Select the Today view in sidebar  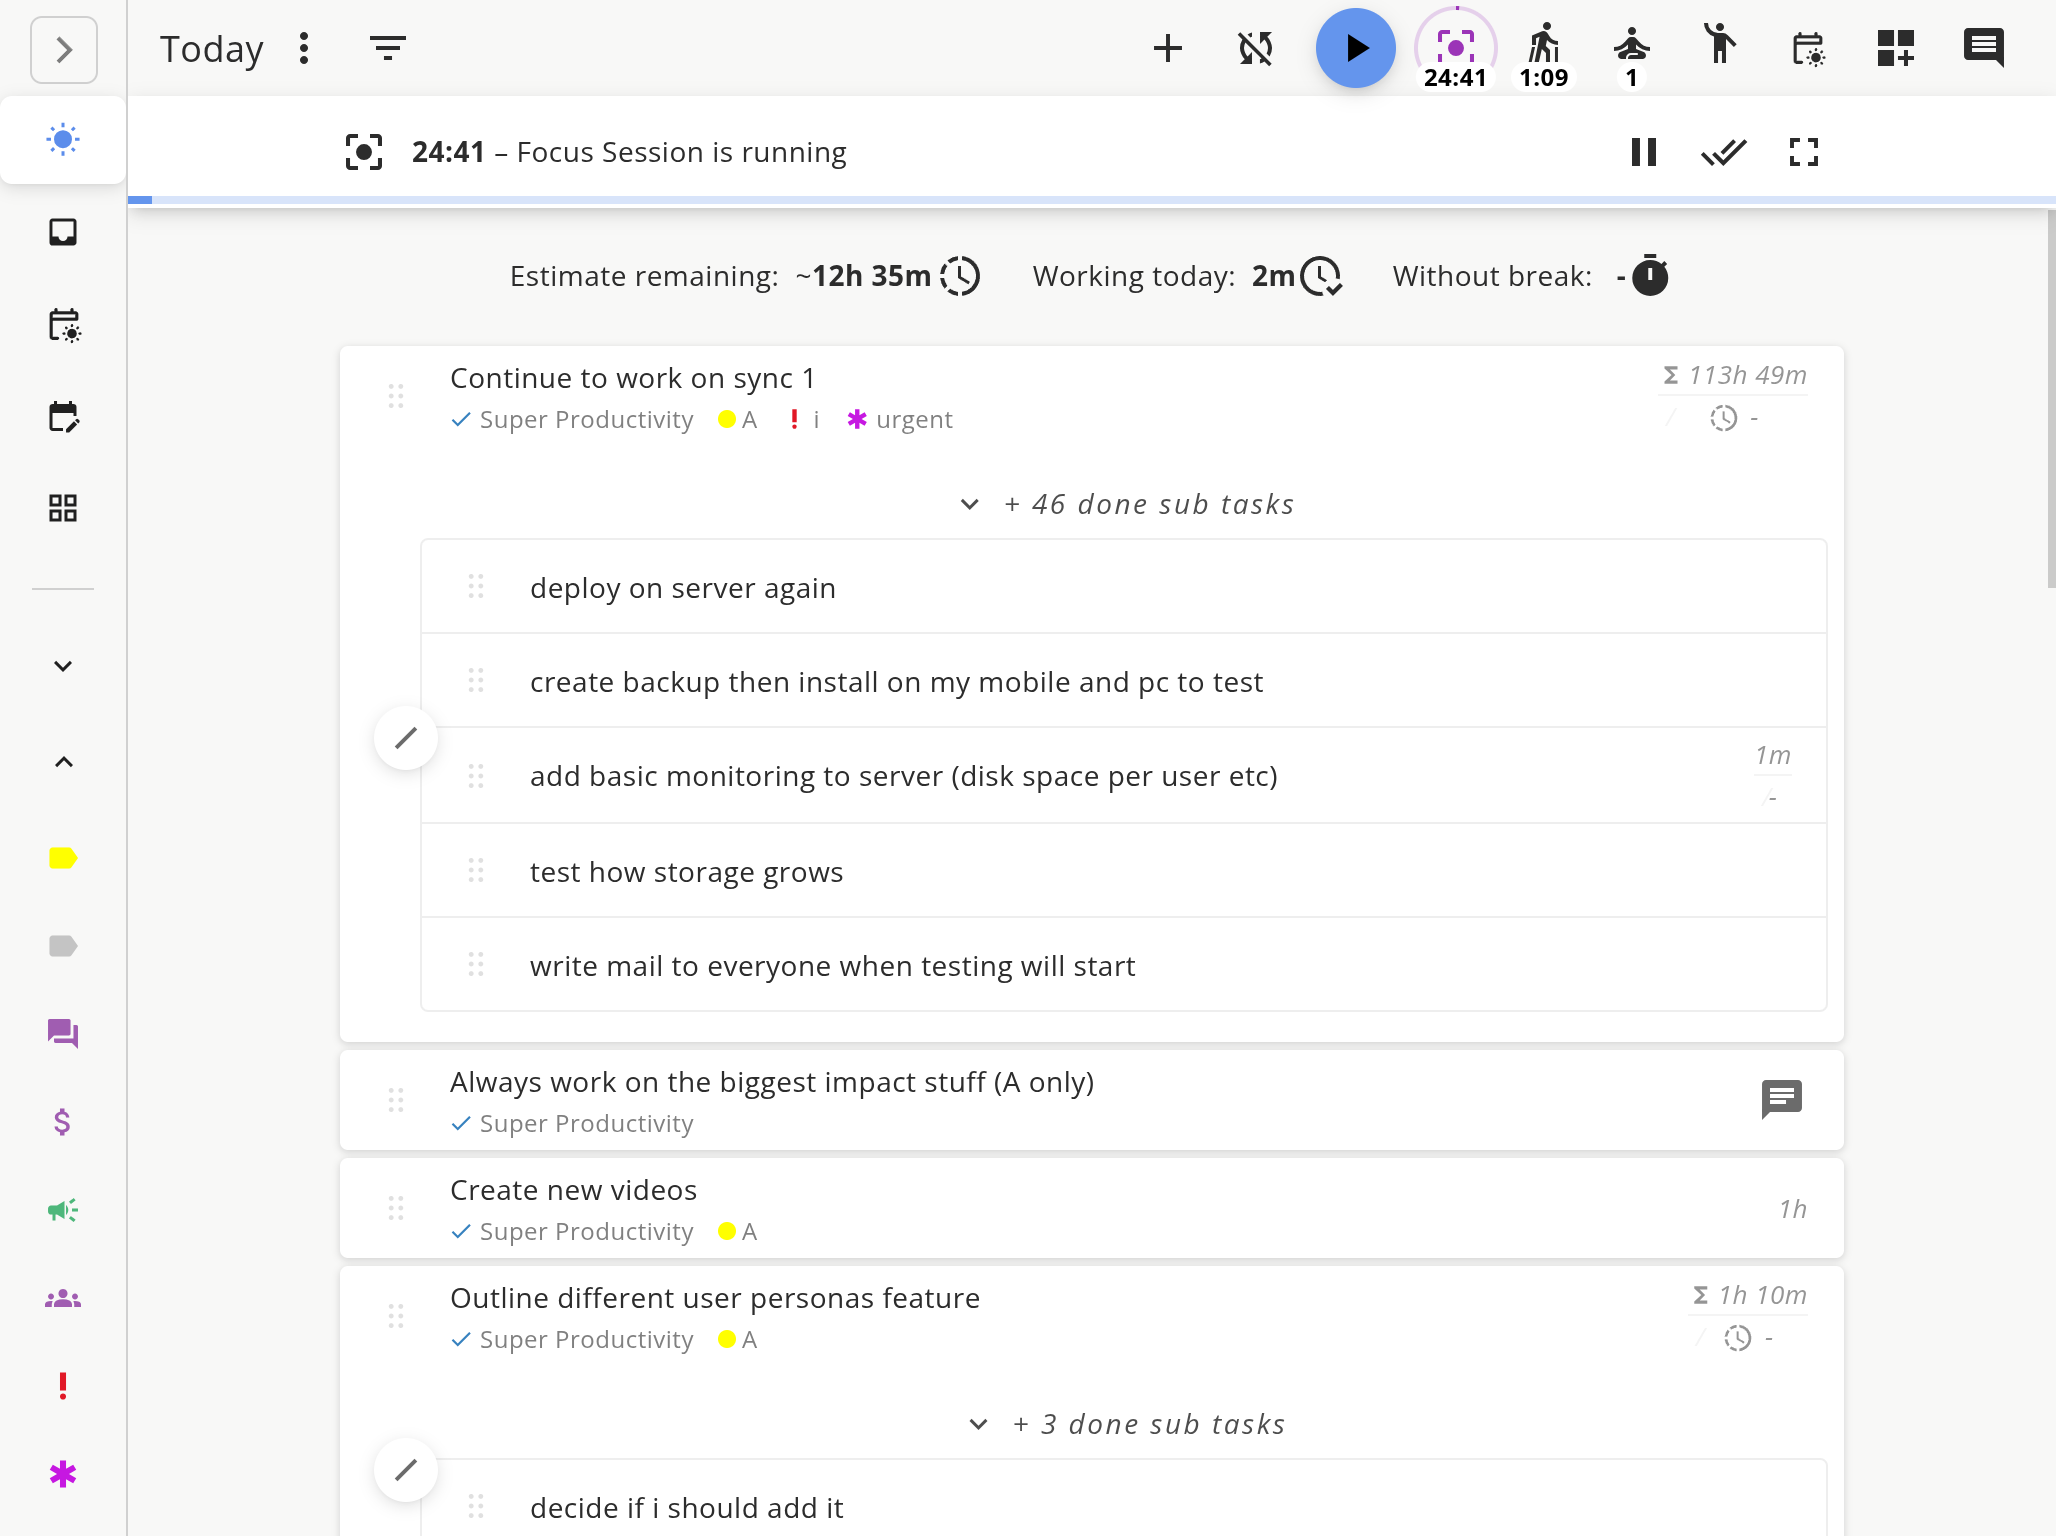[63, 140]
